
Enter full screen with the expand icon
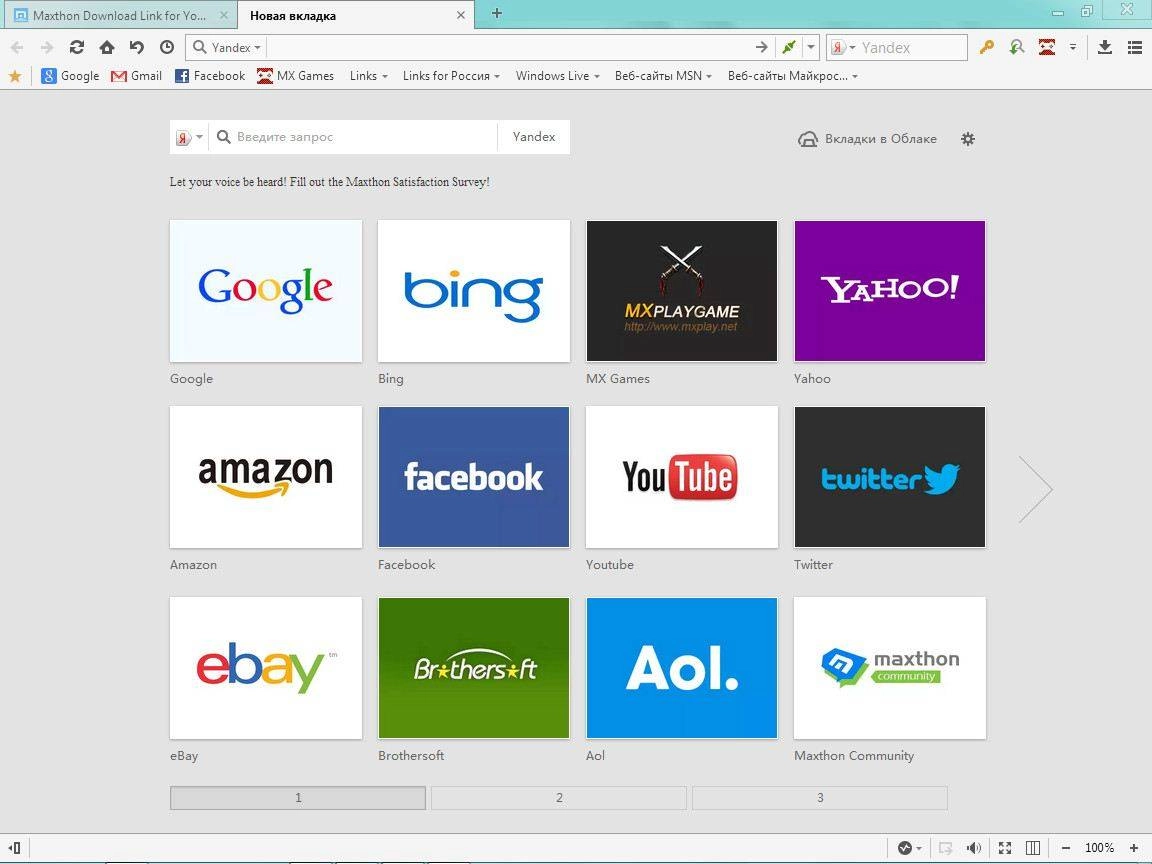tap(1005, 848)
